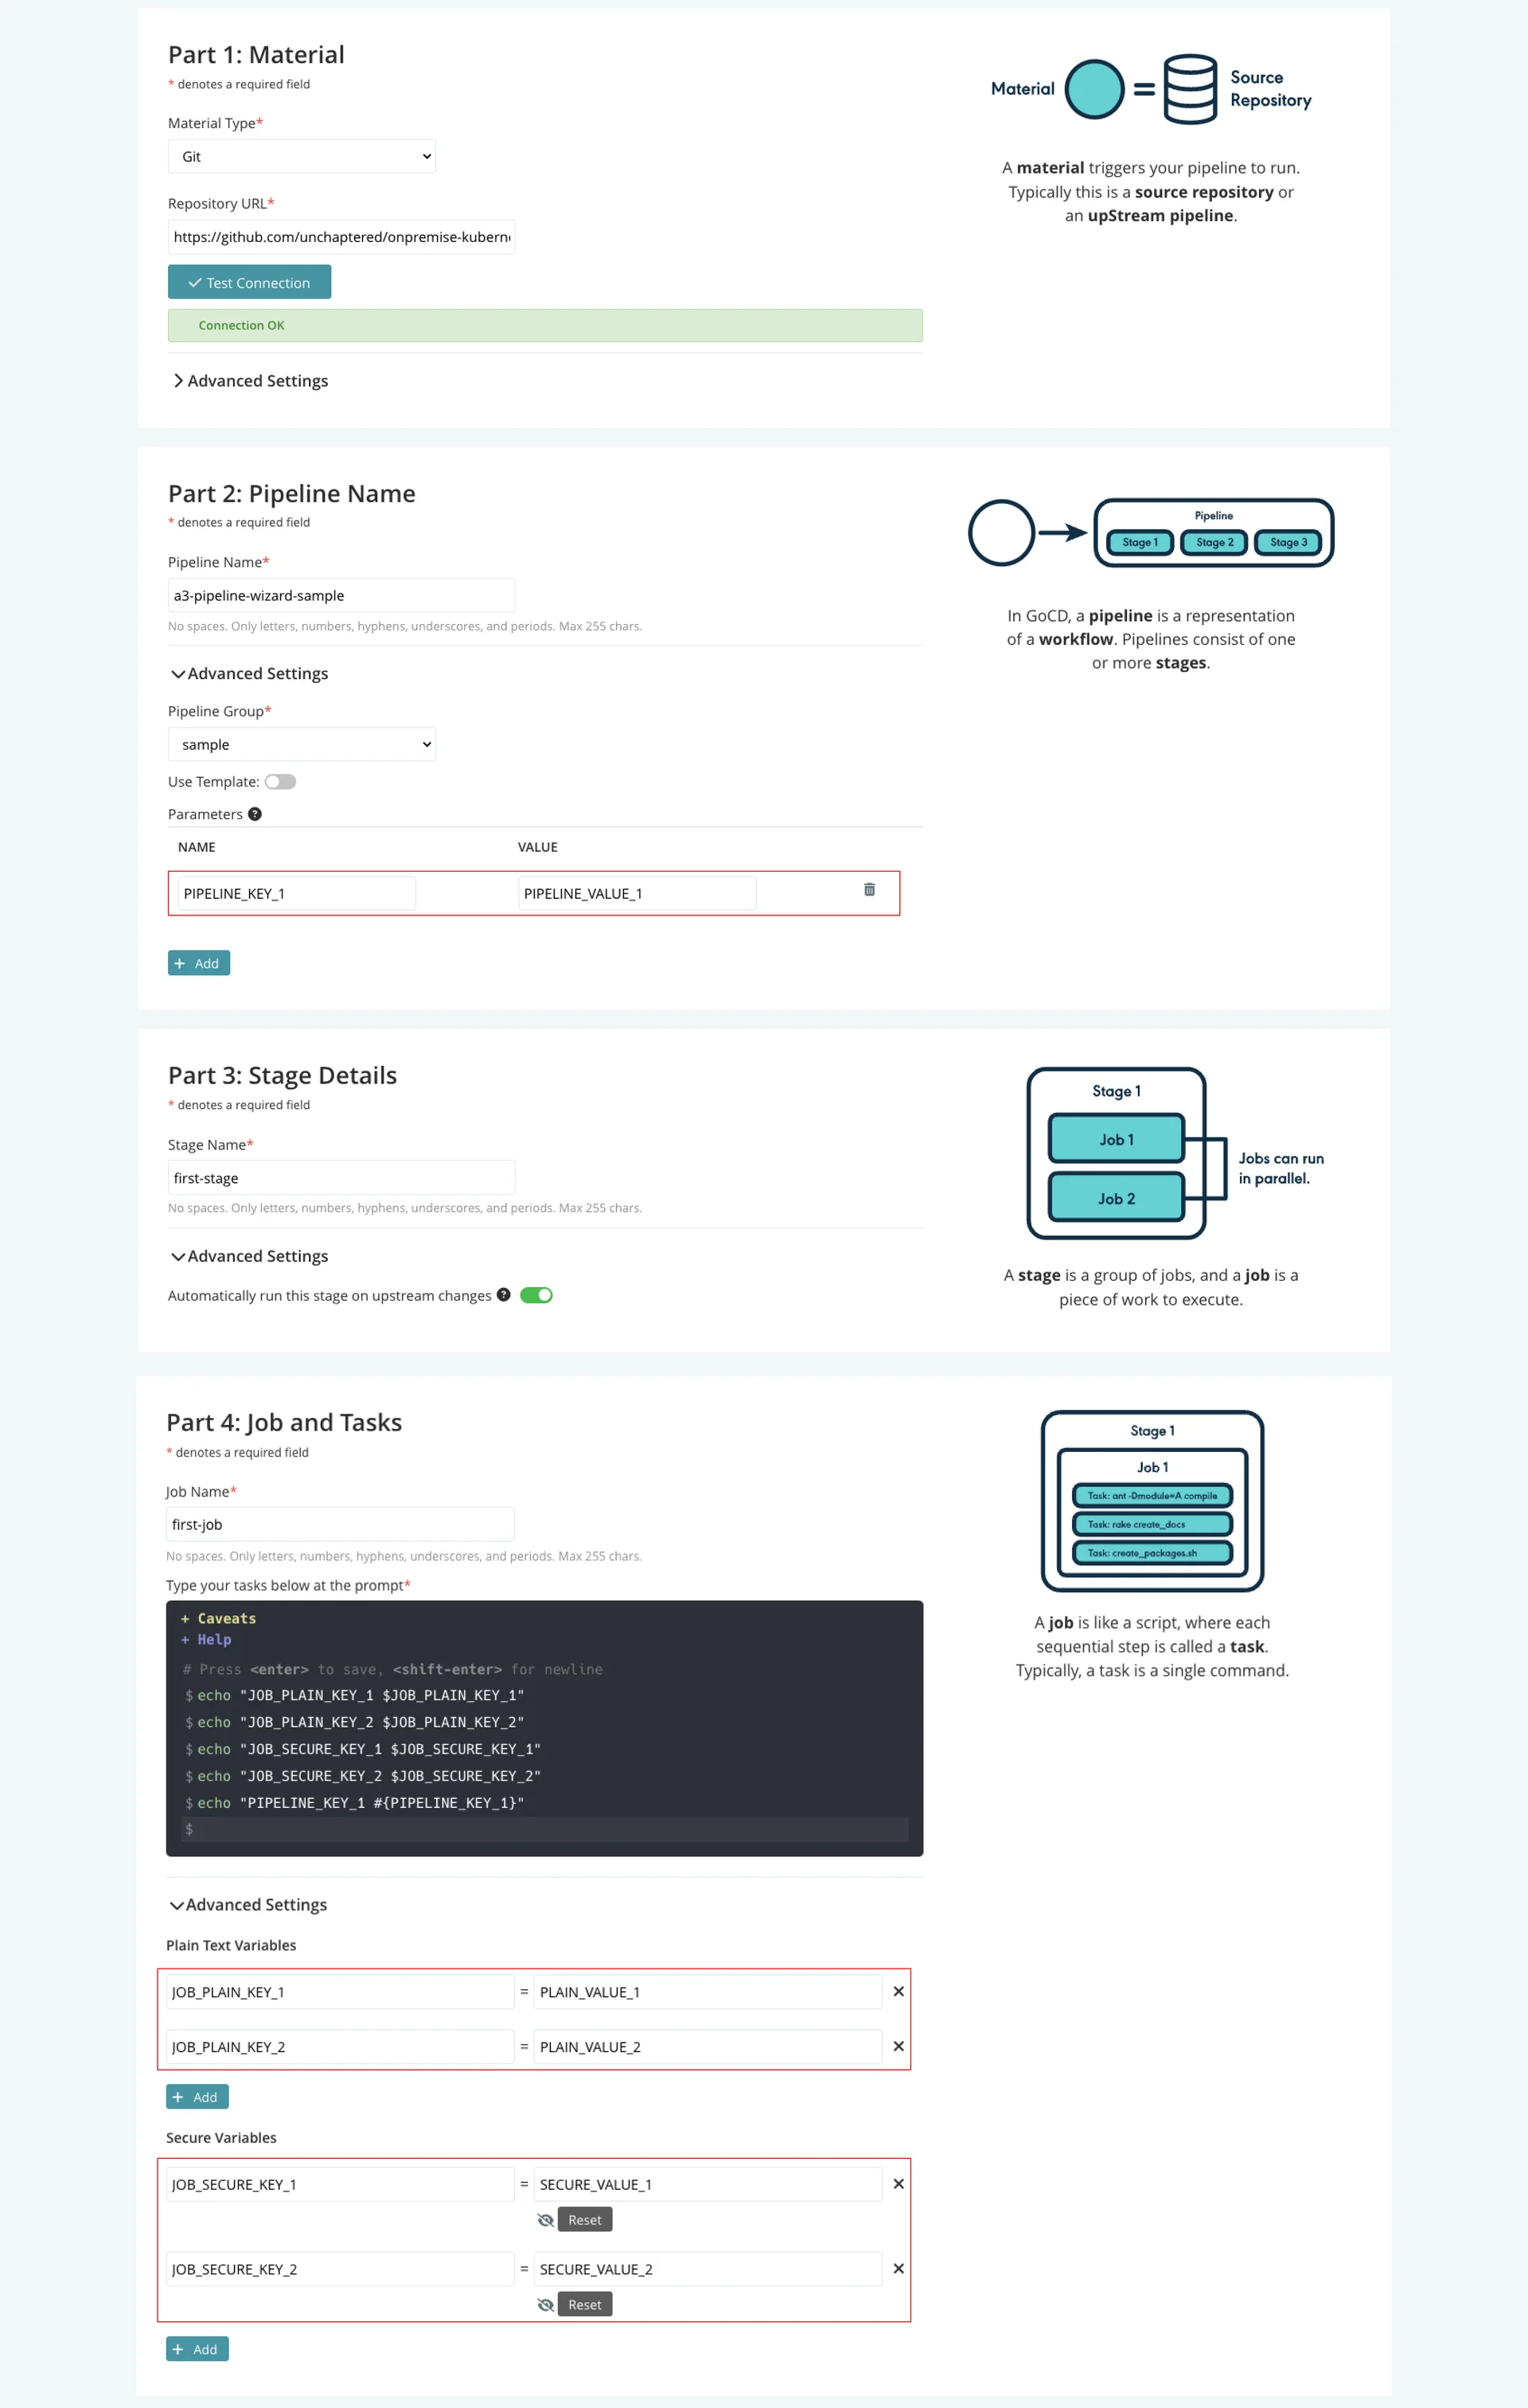Click the Test Connection button
This screenshot has height=2408, width=1528.
click(x=249, y=282)
